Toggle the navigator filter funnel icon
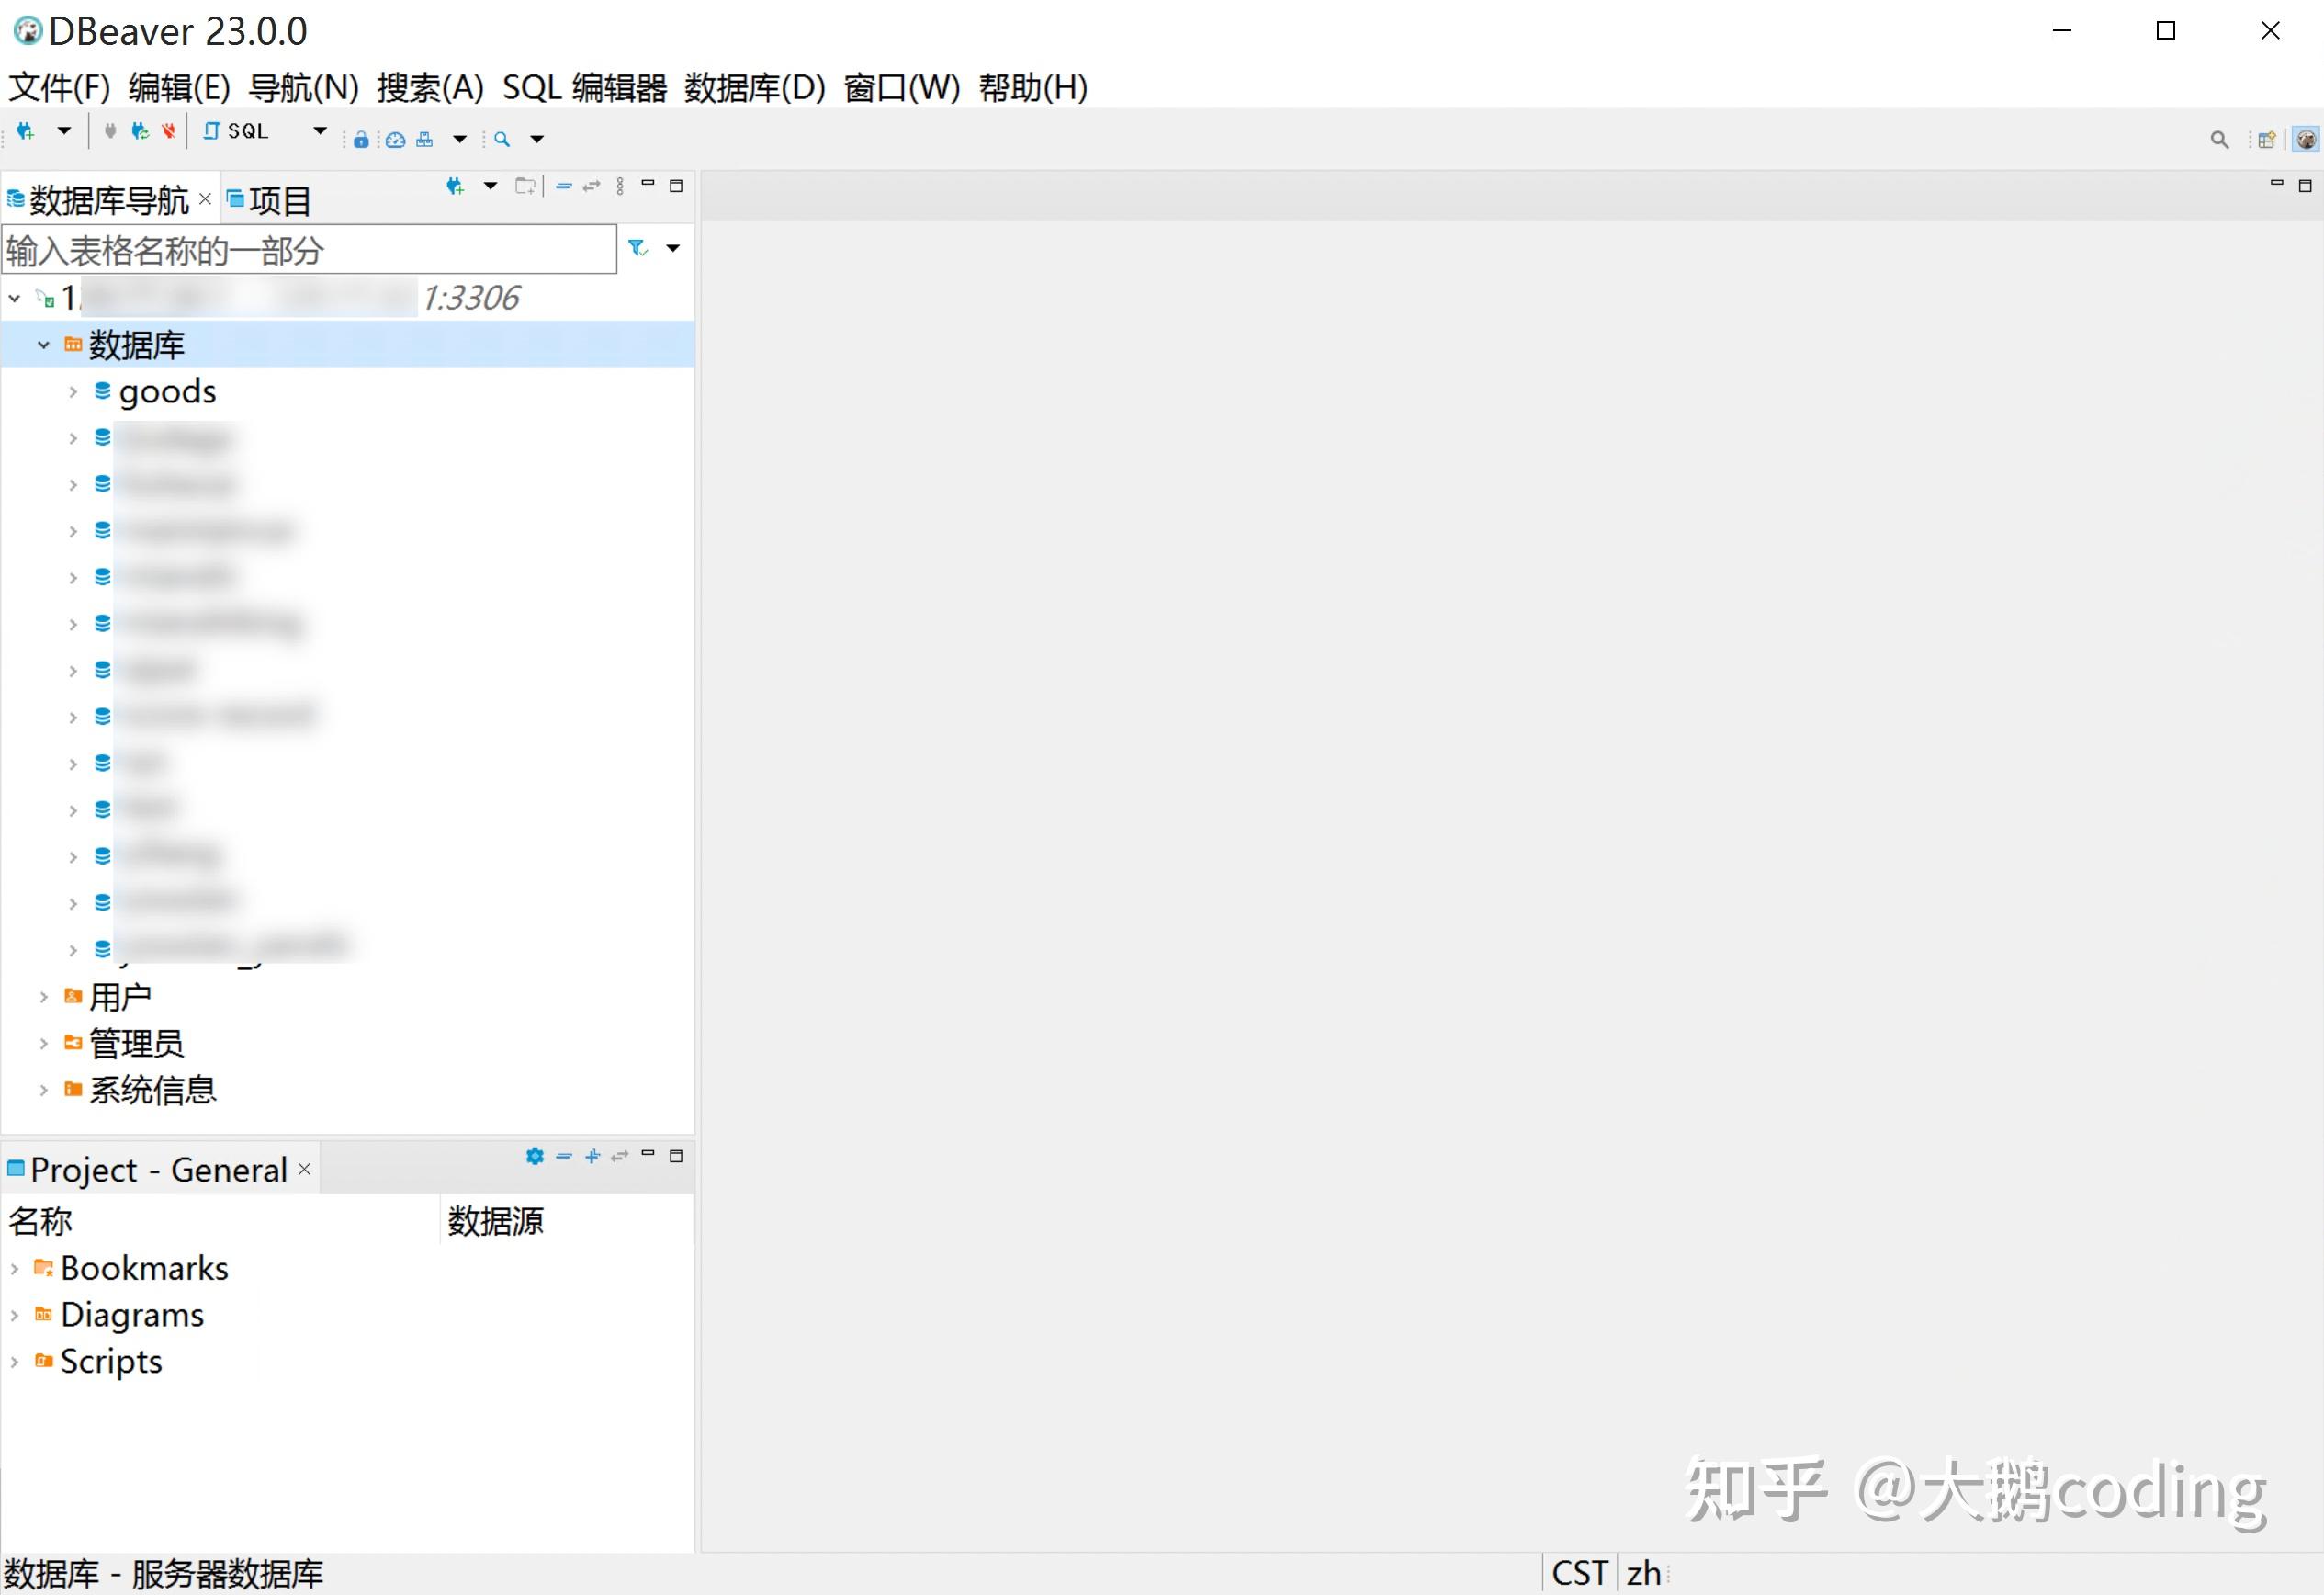Viewport: 2324px width, 1595px height. point(637,248)
